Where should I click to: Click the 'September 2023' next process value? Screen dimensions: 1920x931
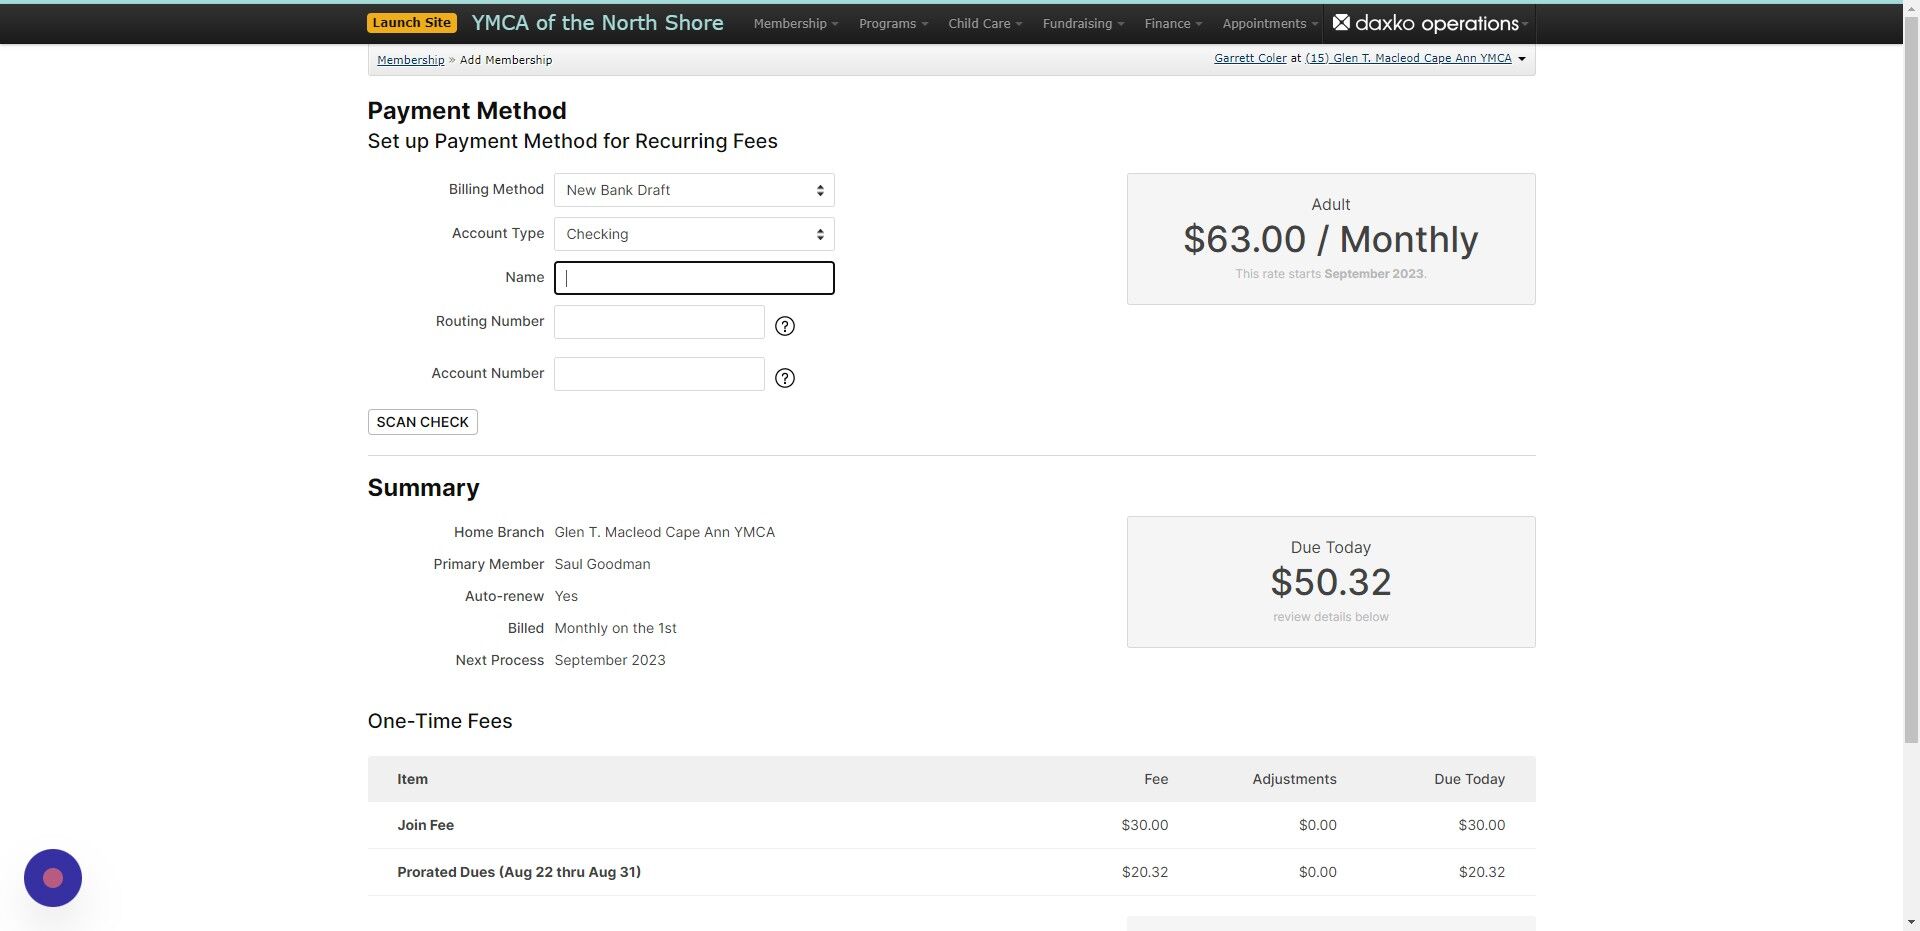click(609, 660)
